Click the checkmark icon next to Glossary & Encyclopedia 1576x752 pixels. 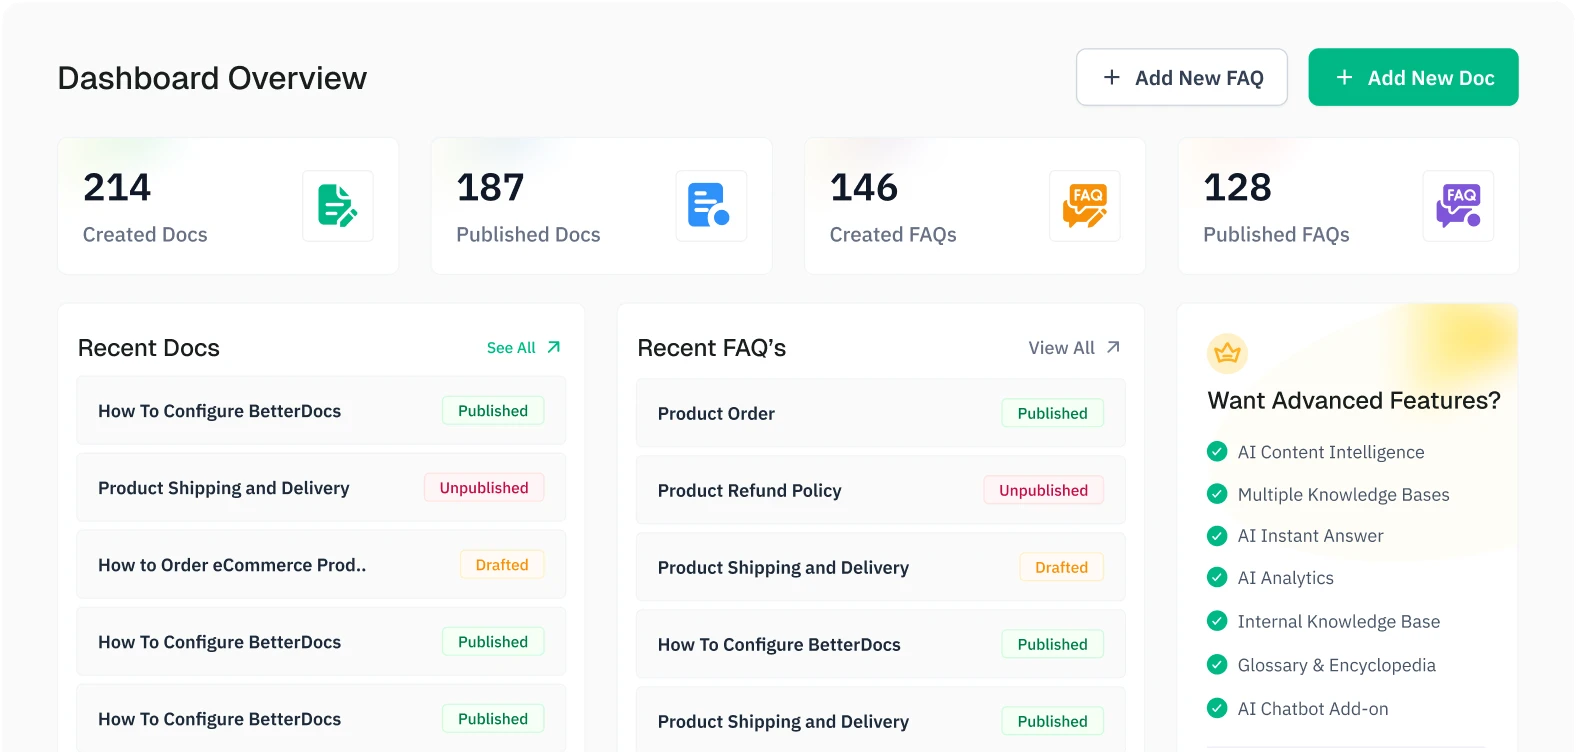1217,665
